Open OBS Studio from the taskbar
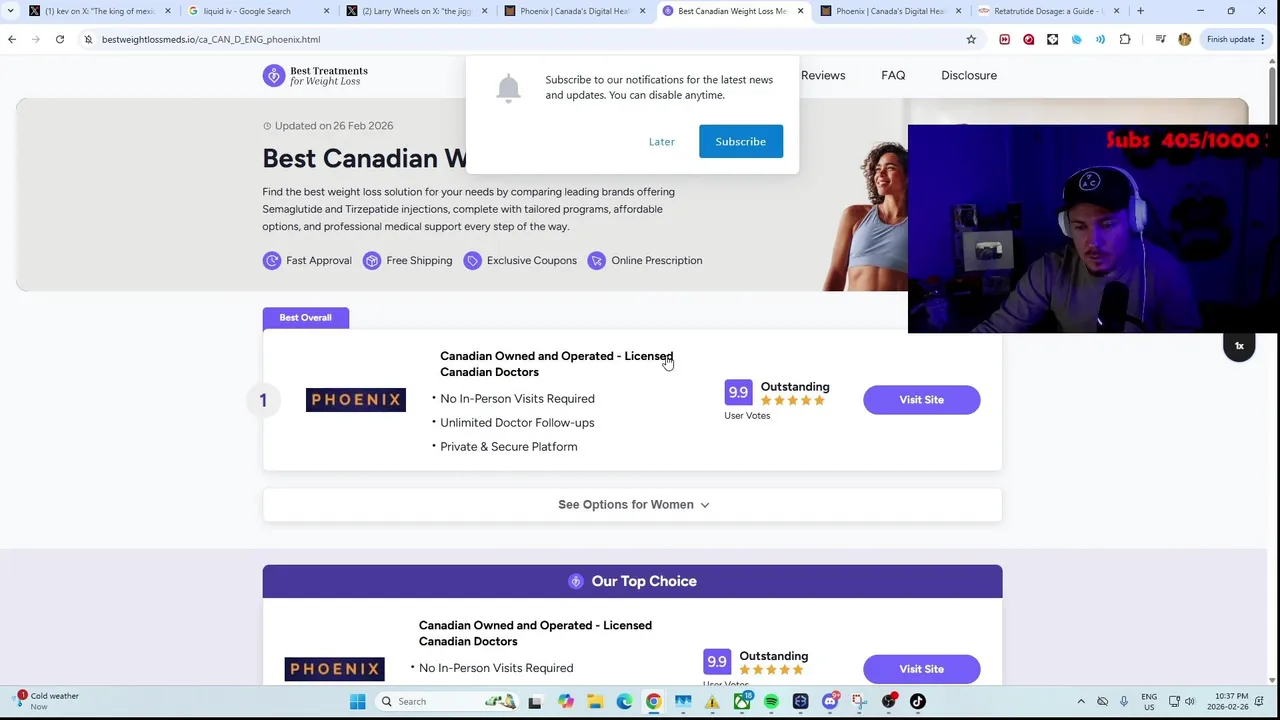 pyautogui.click(x=888, y=701)
